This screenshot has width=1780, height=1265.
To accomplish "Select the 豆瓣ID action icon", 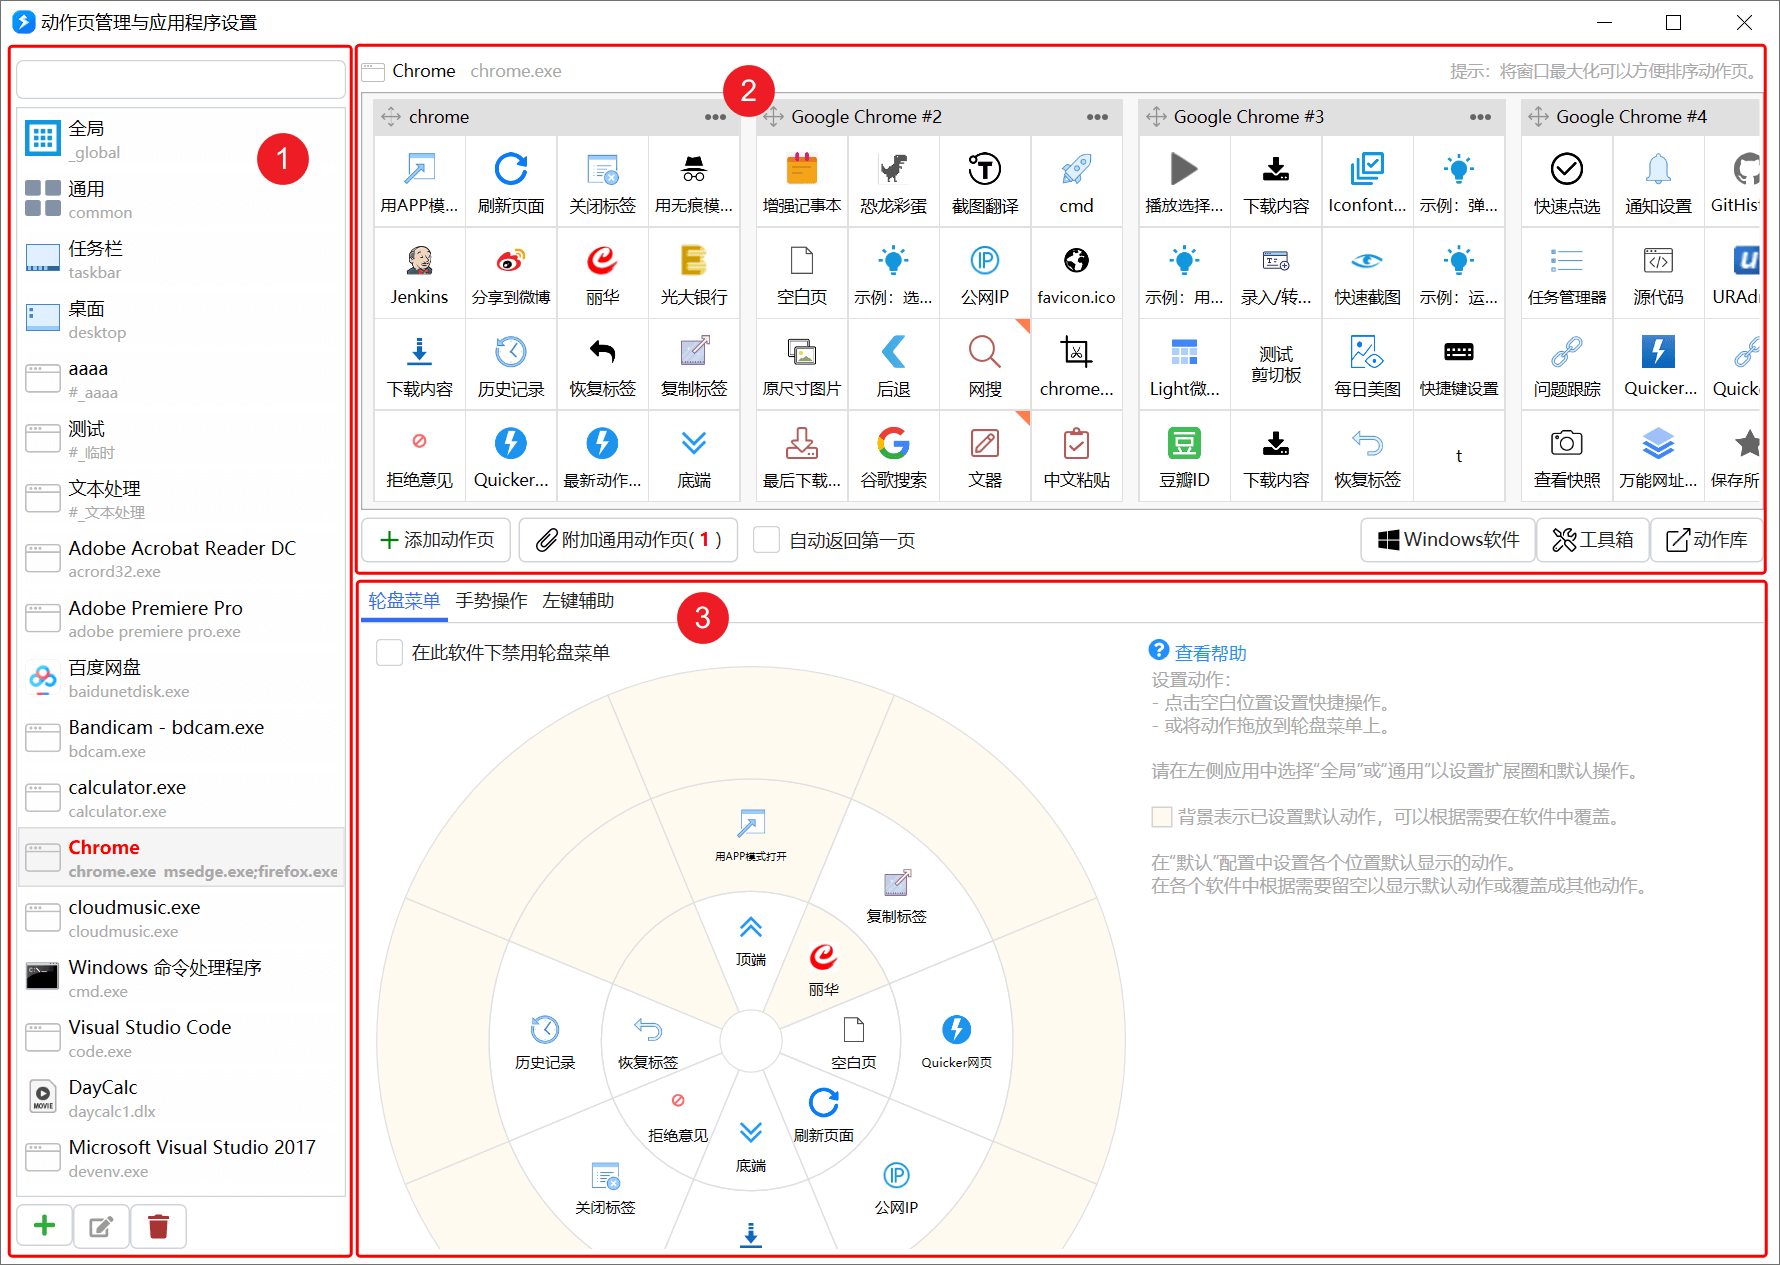I will click(1184, 456).
